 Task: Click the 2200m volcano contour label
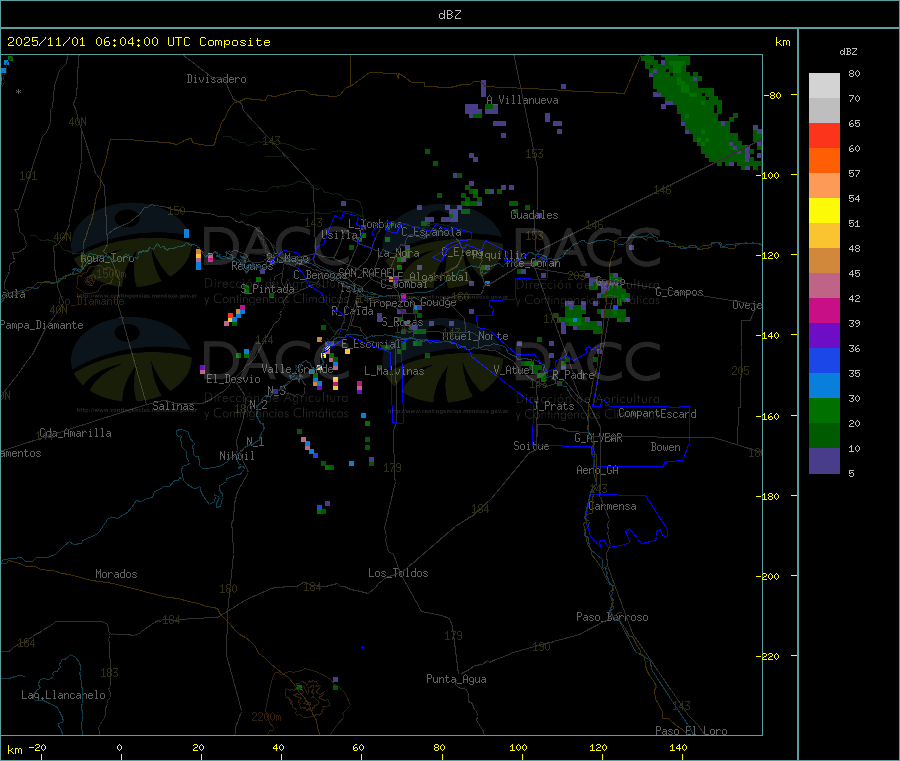coord(266,717)
